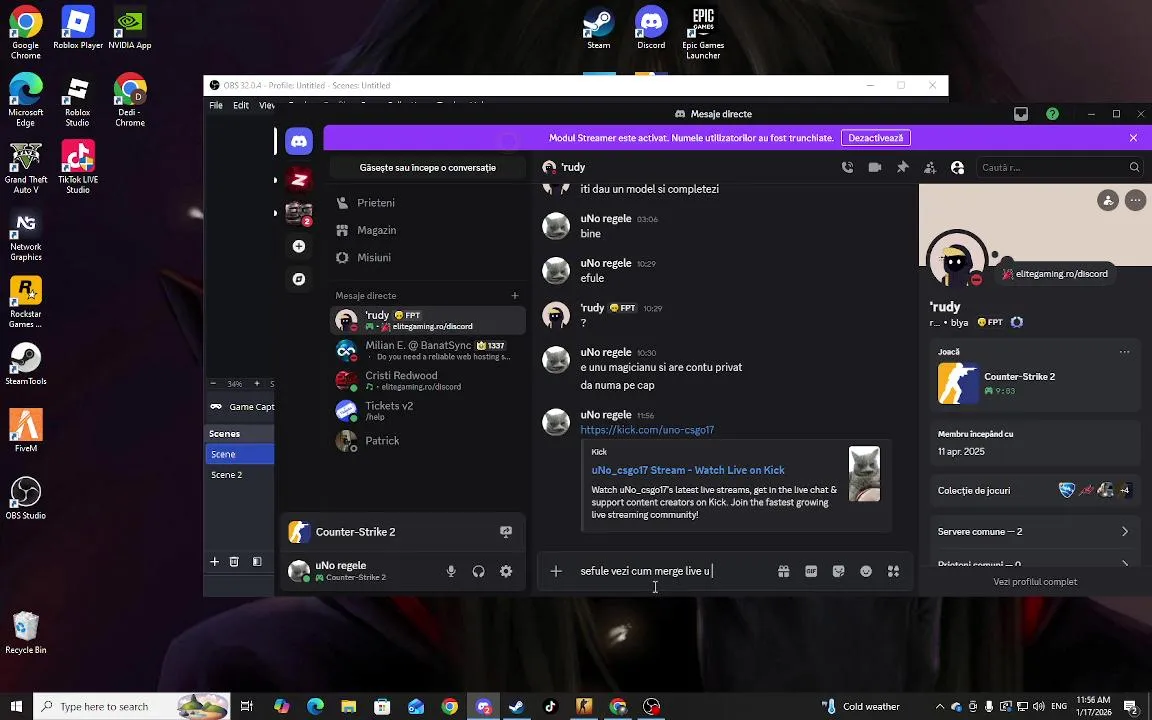Screen dimensions: 1152x720
Task: Open uNo_csgo17 Stream embed title link
Action: click(688, 470)
